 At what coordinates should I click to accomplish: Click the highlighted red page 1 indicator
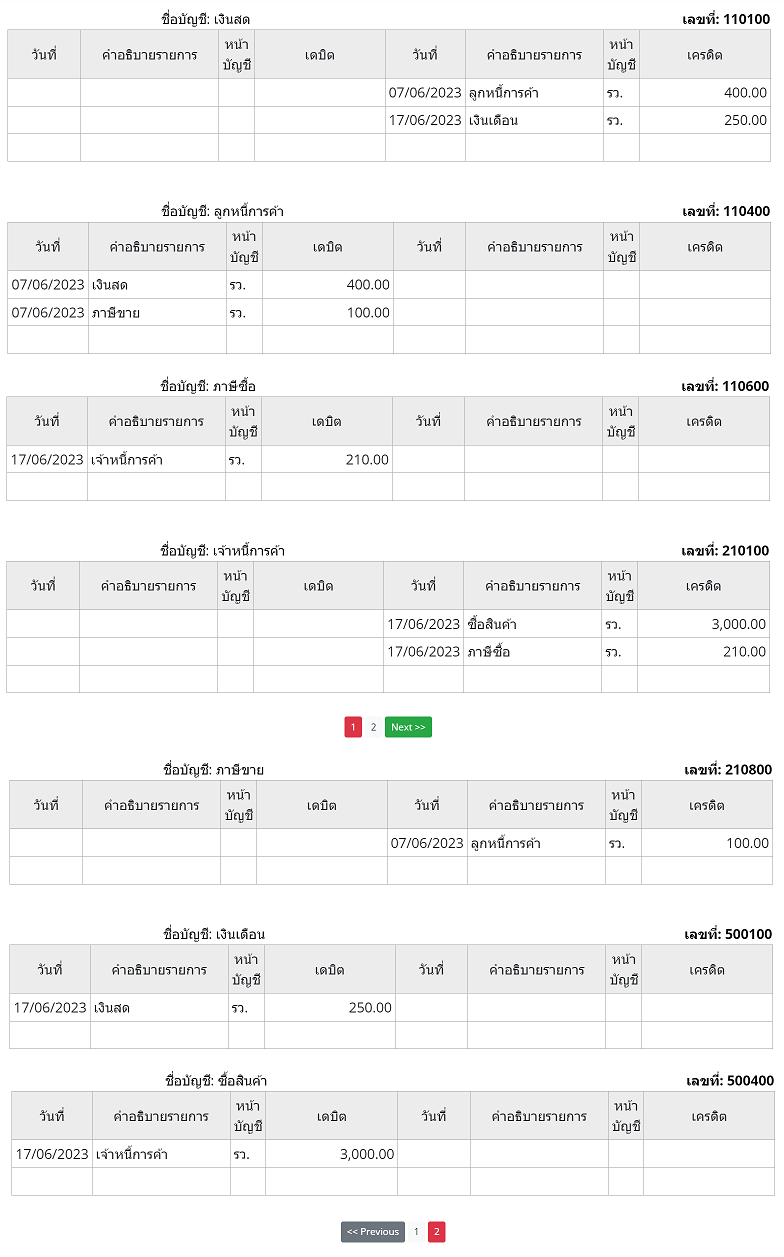(353, 727)
